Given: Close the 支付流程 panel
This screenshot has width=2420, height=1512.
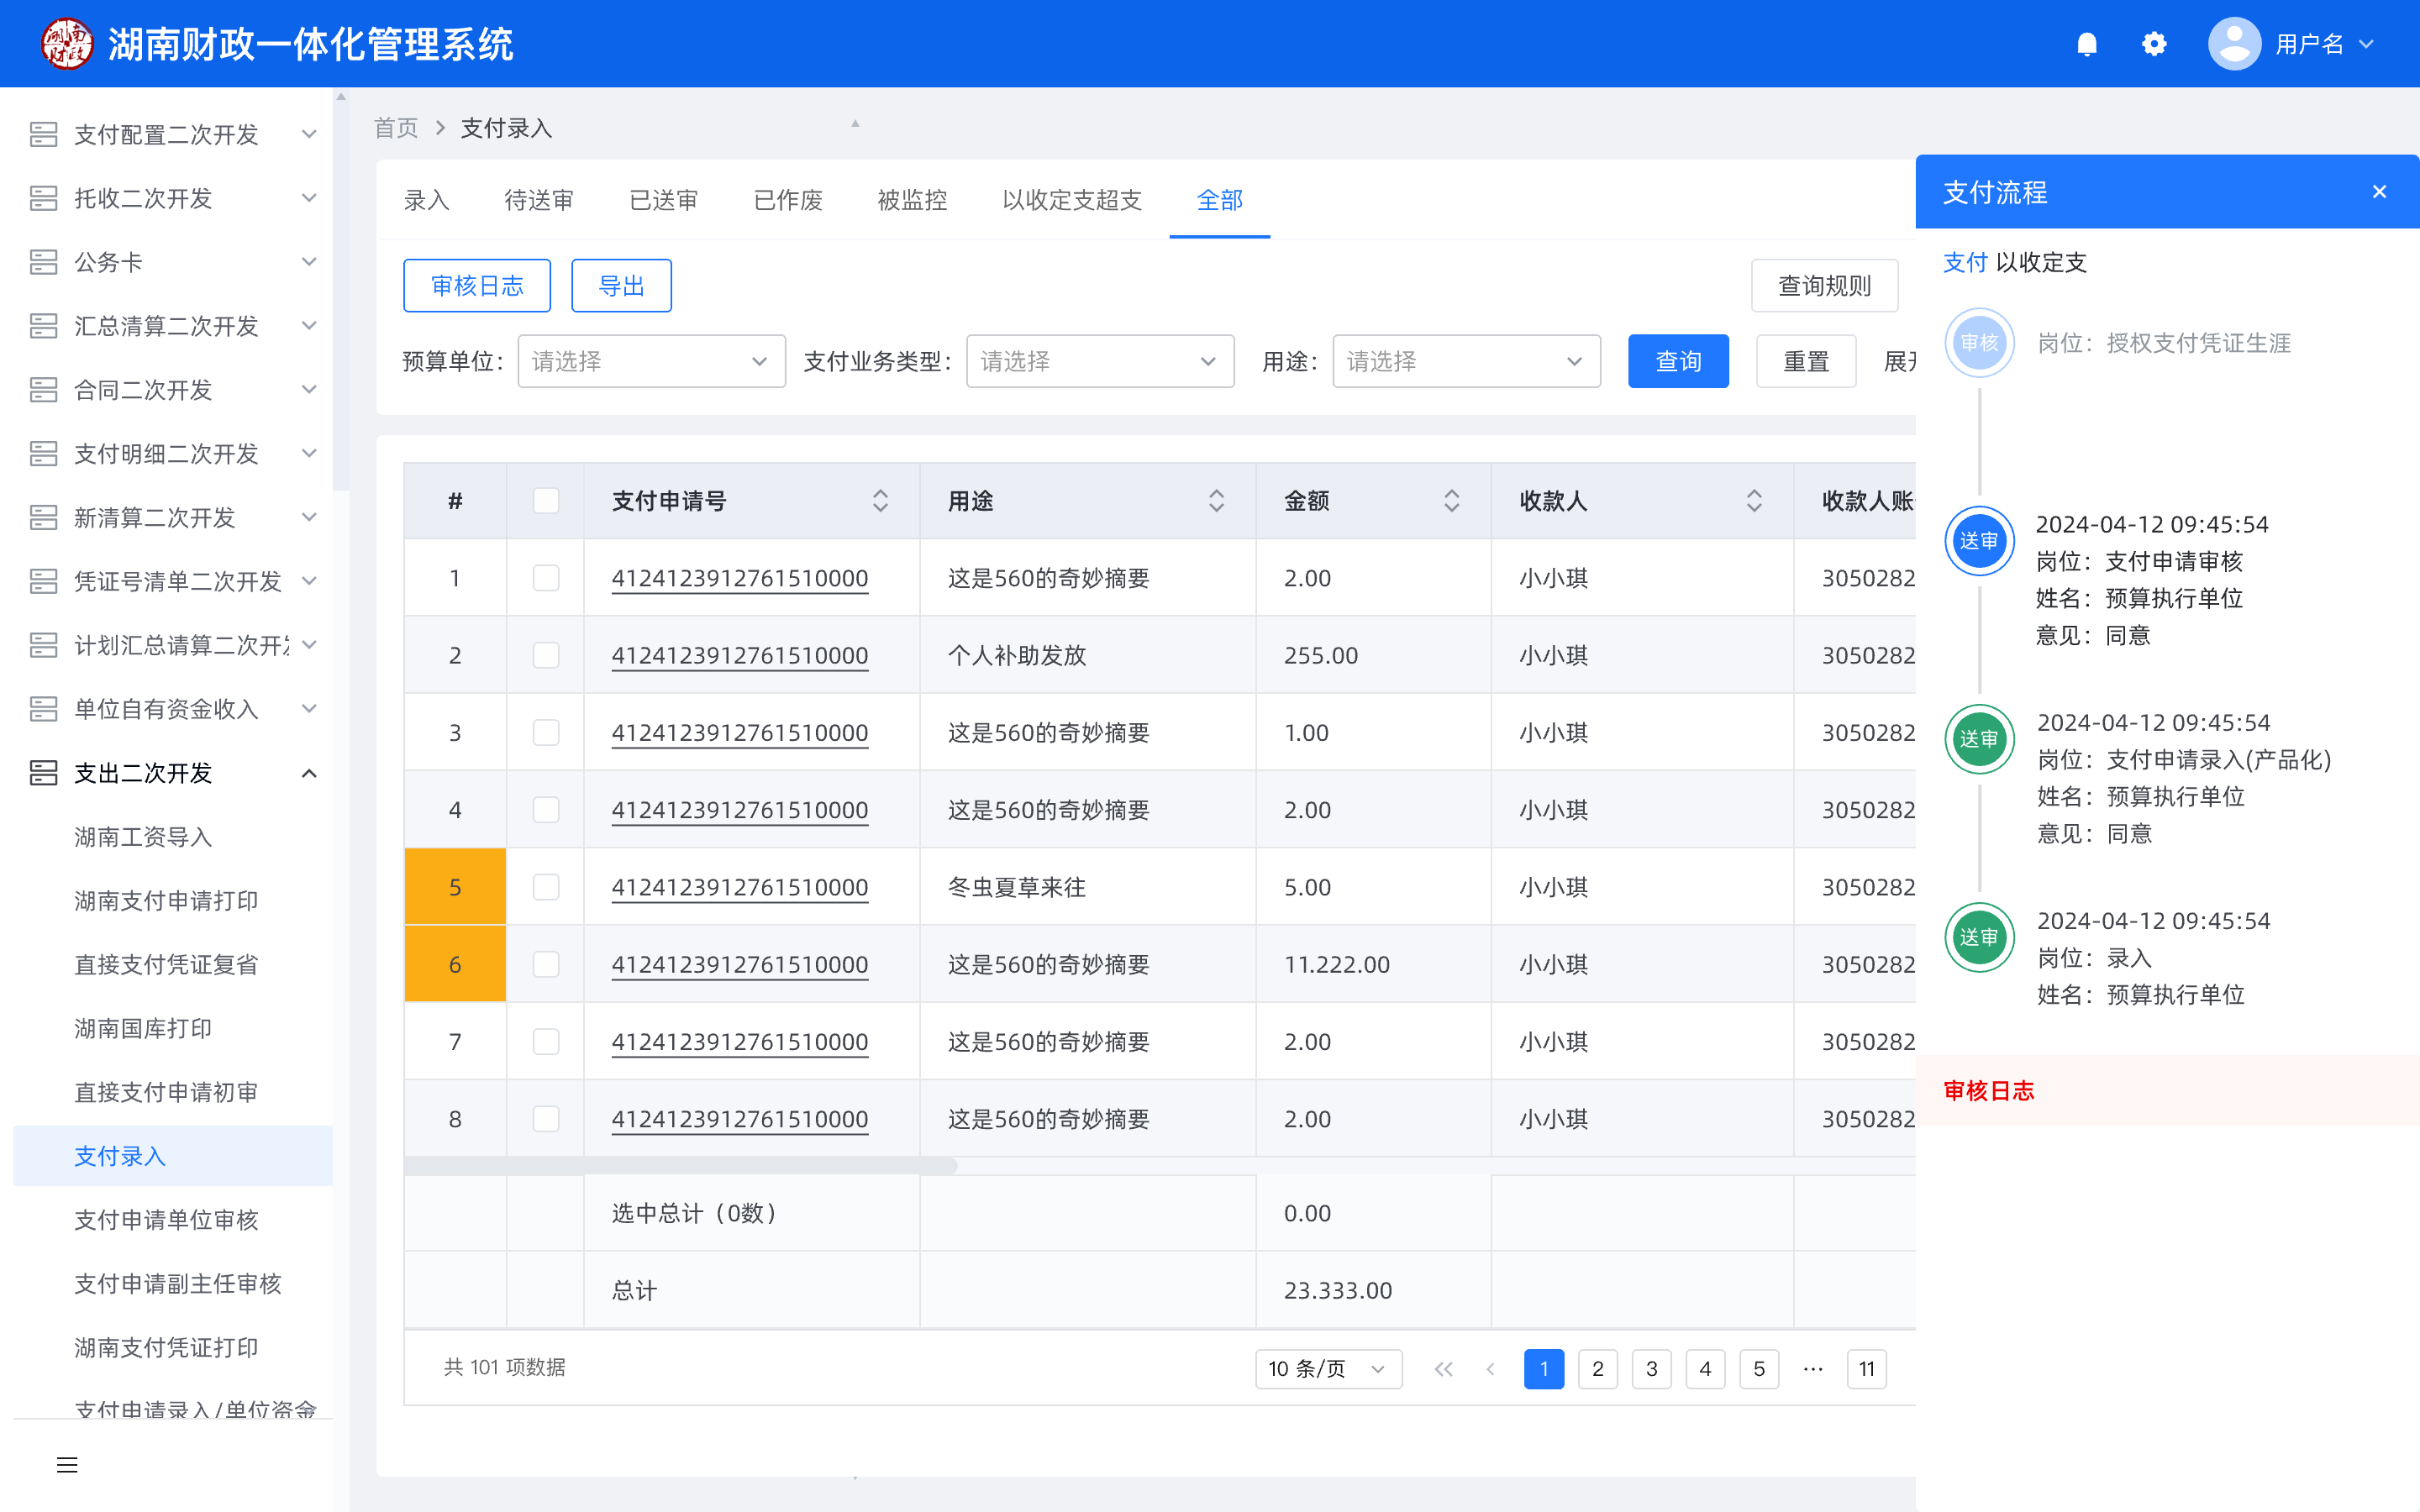Looking at the screenshot, I should click(x=2379, y=192).
